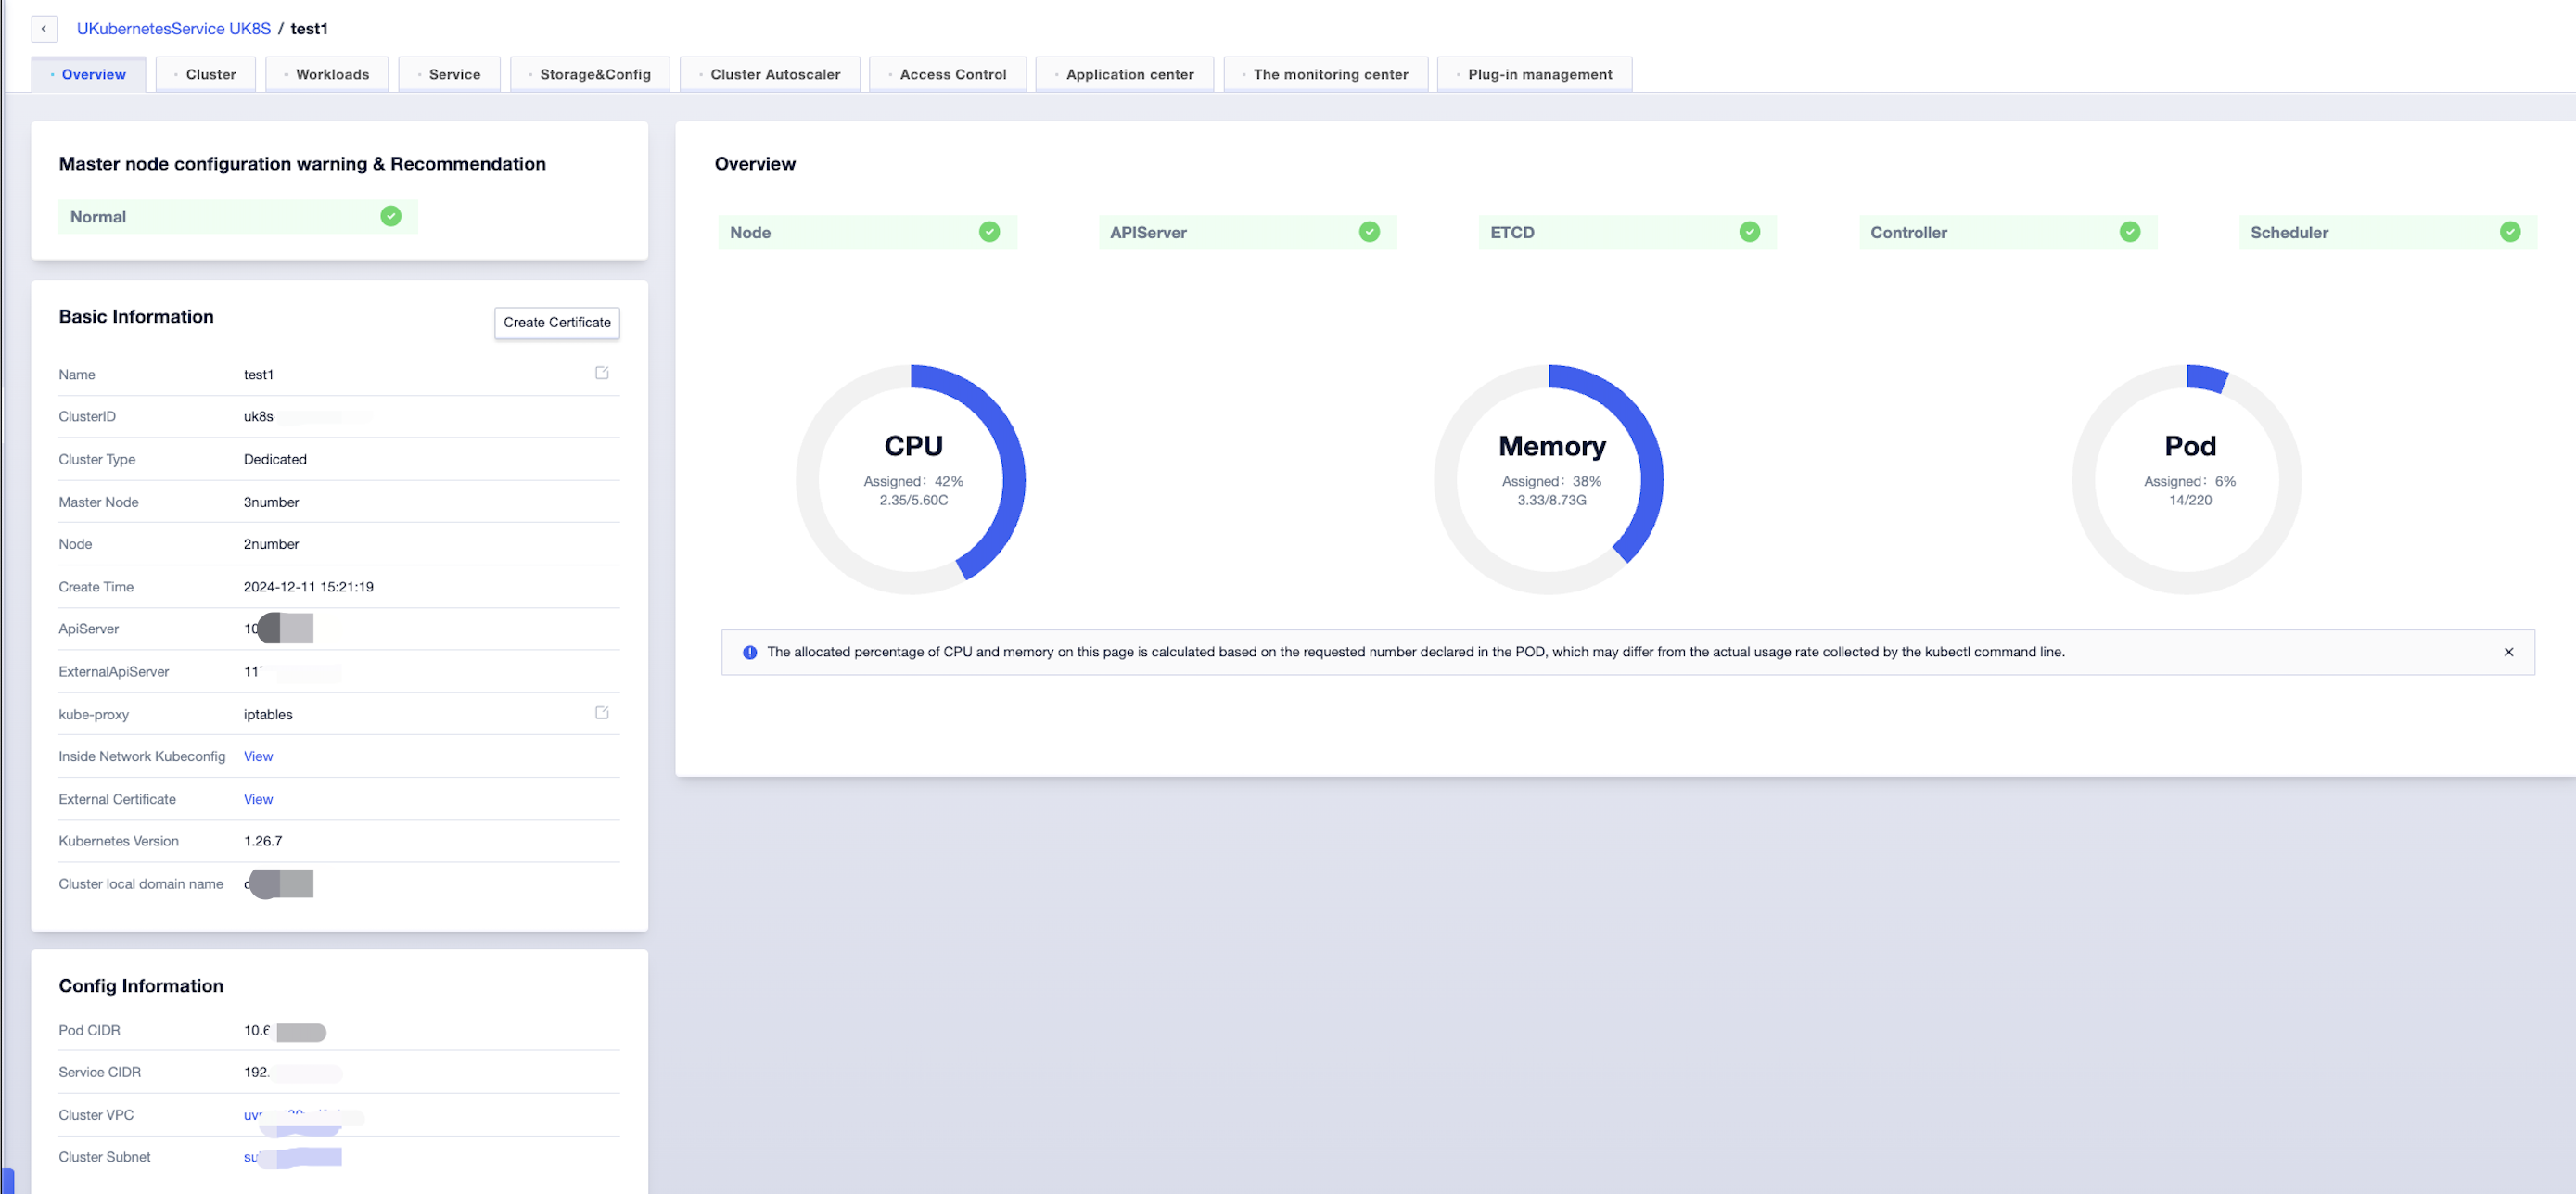The image size is (2576, 1194).
Task: Click the green check icon on Normal status
Action: pos(391,216)
